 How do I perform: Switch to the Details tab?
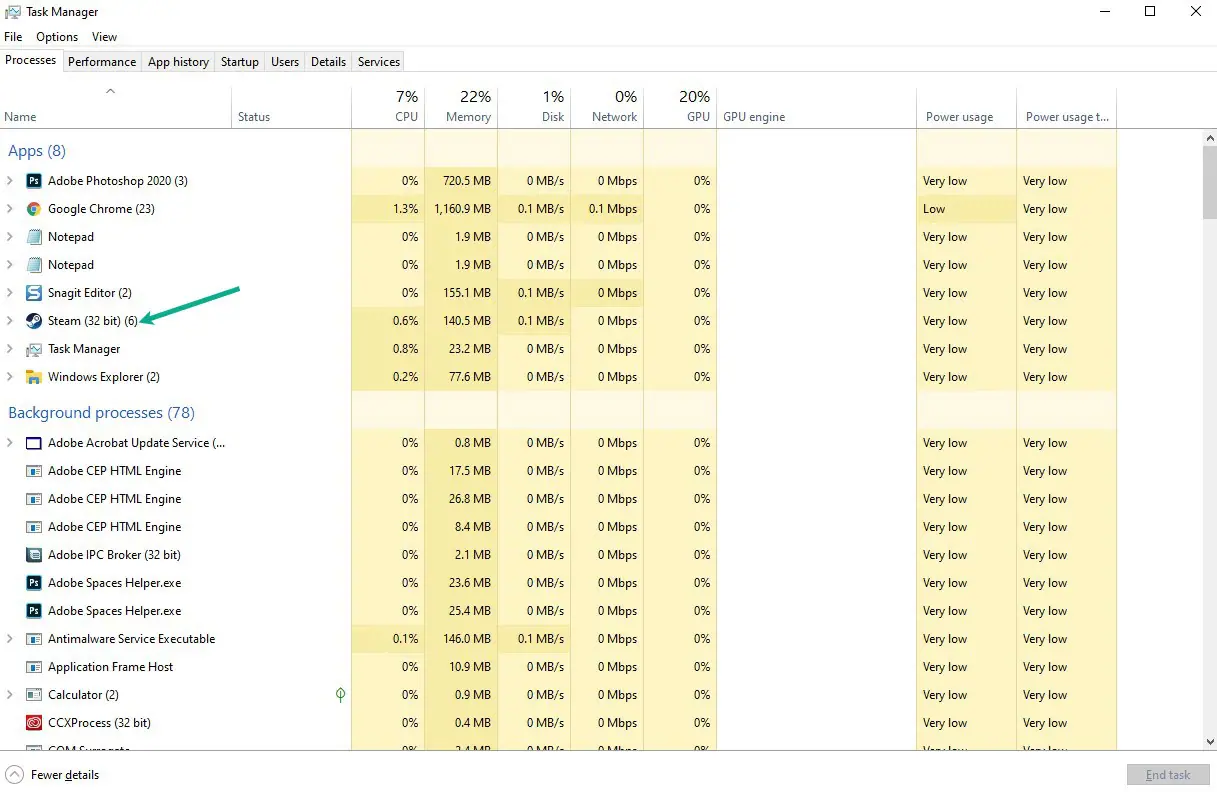point(328,62)
